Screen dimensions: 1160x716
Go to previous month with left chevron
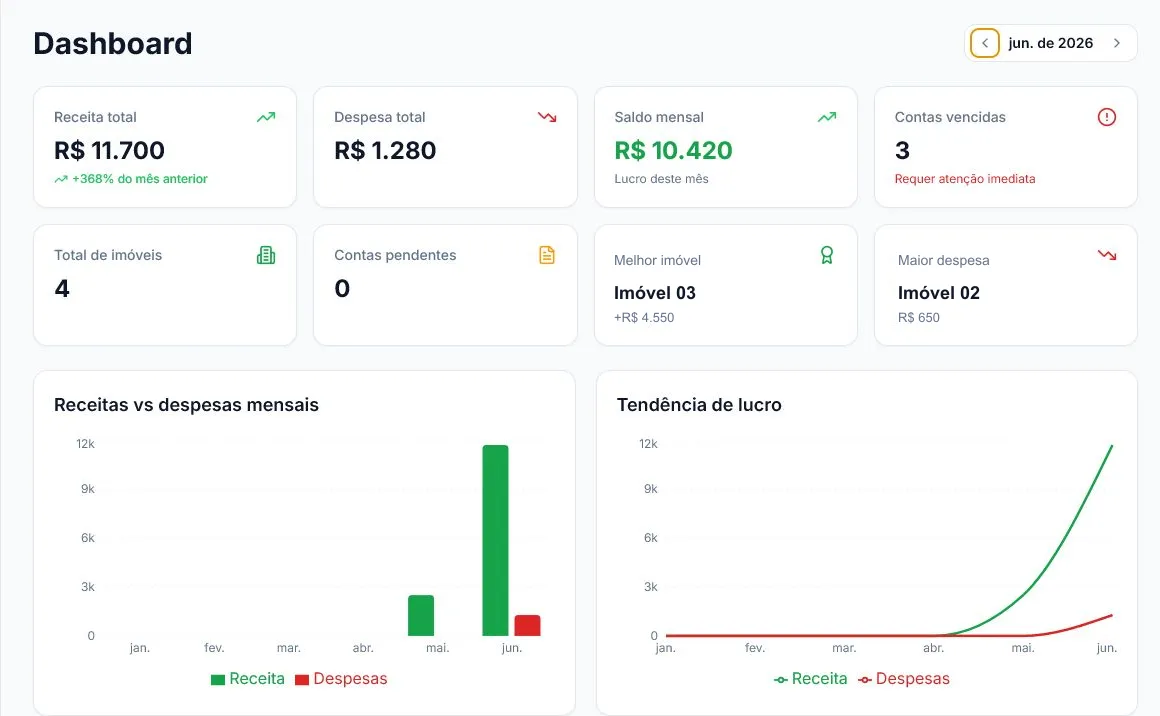985,43
